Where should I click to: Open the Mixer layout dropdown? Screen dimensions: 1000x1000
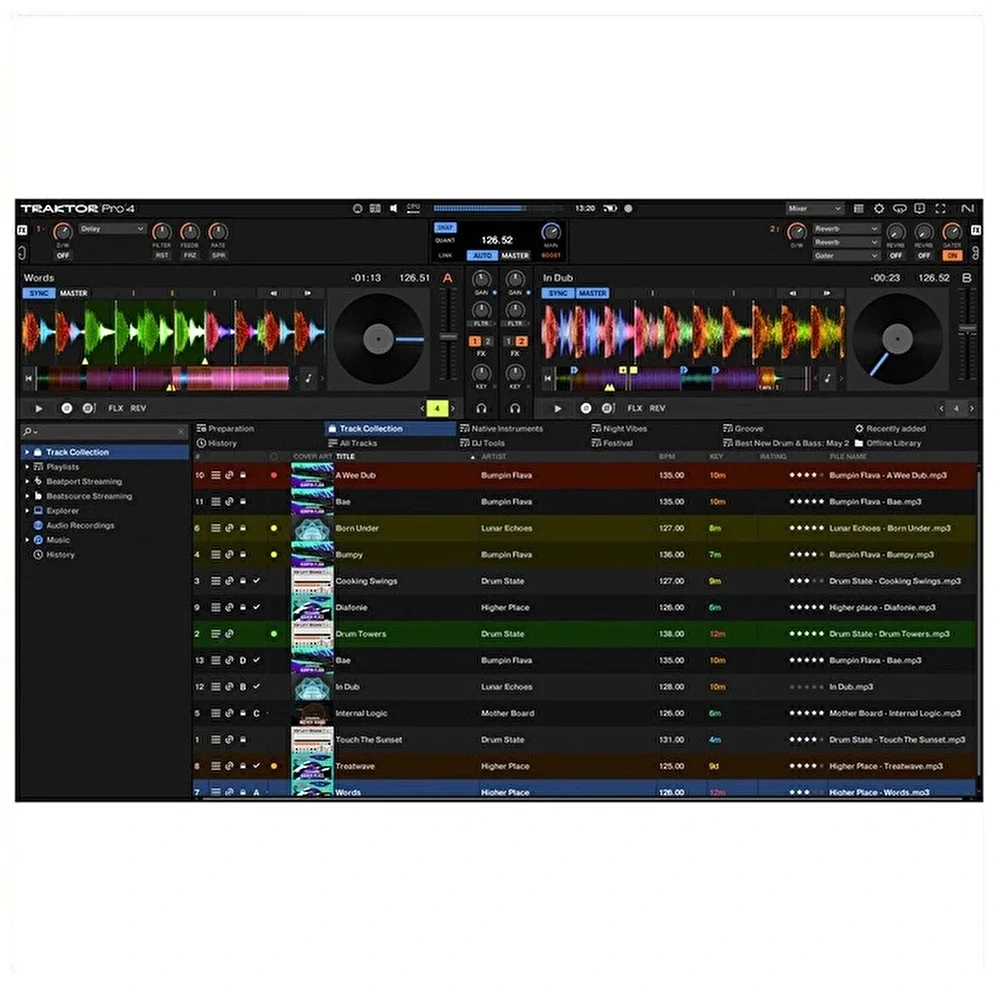pyautogui.click(x=815, y=209)
